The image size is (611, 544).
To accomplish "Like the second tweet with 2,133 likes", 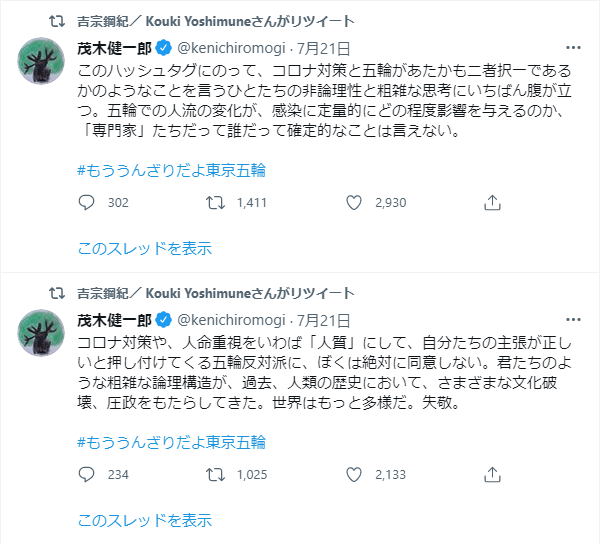I will coord(353,475).
